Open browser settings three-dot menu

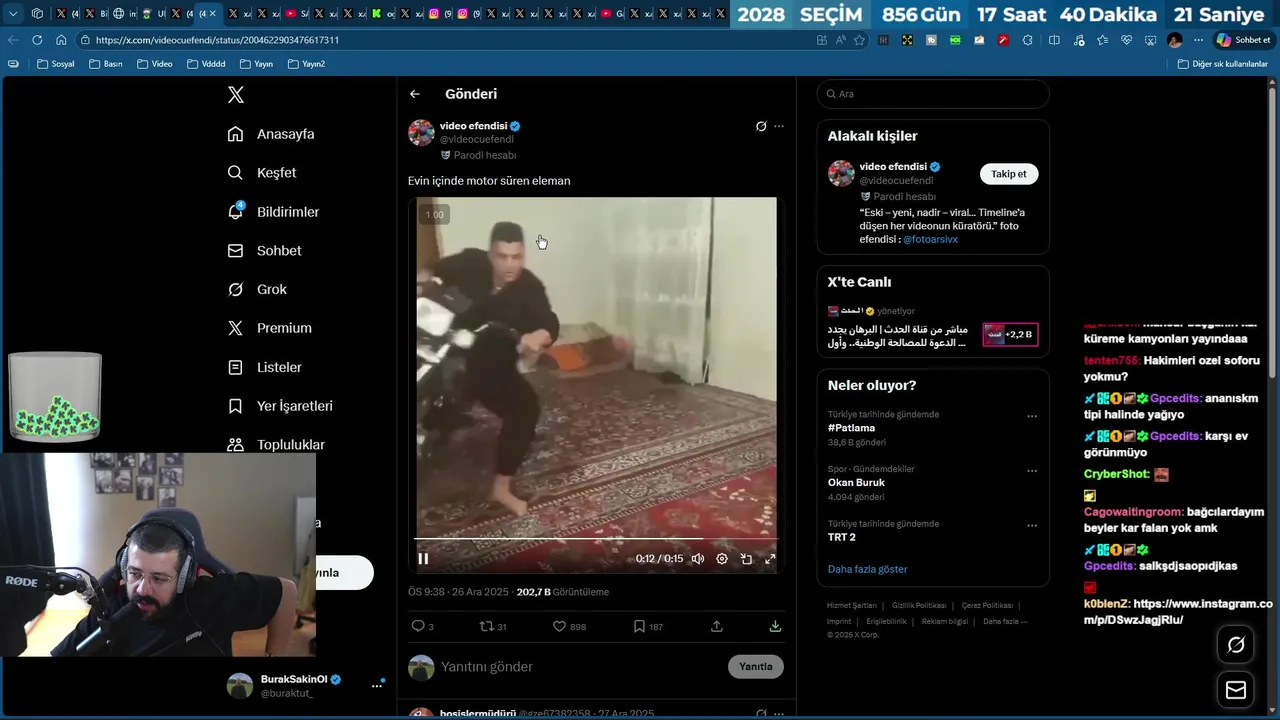click(1198, 40)
